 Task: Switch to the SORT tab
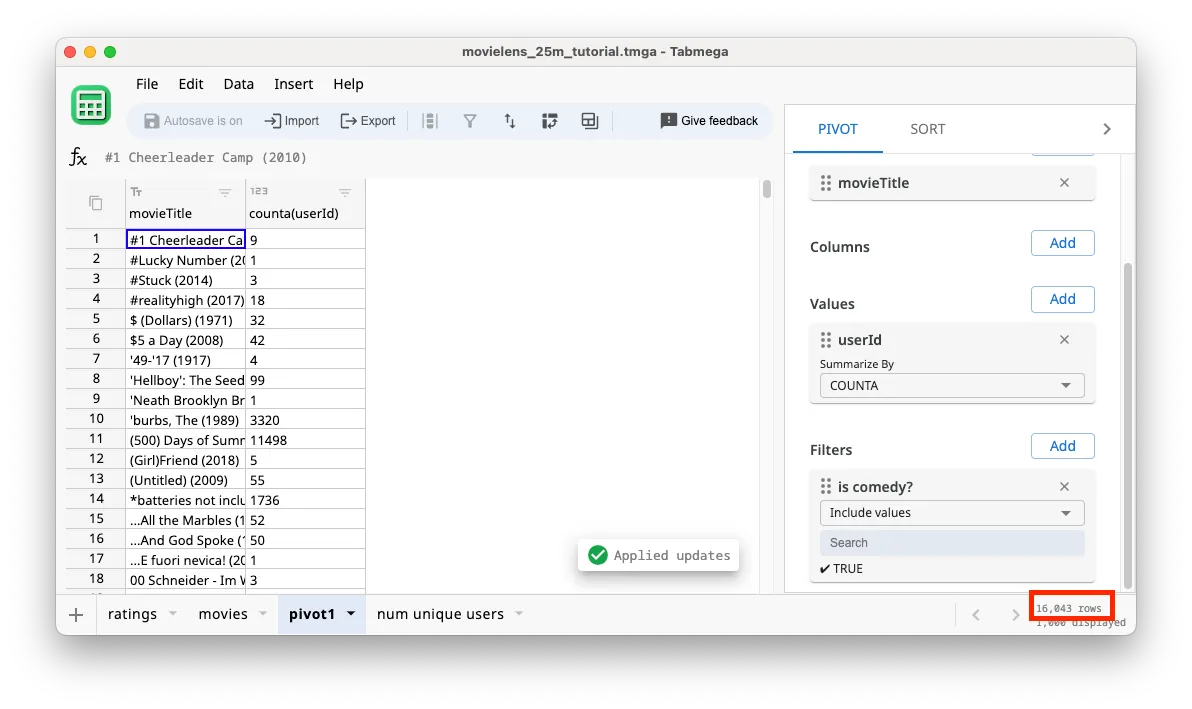click(927, 129)
